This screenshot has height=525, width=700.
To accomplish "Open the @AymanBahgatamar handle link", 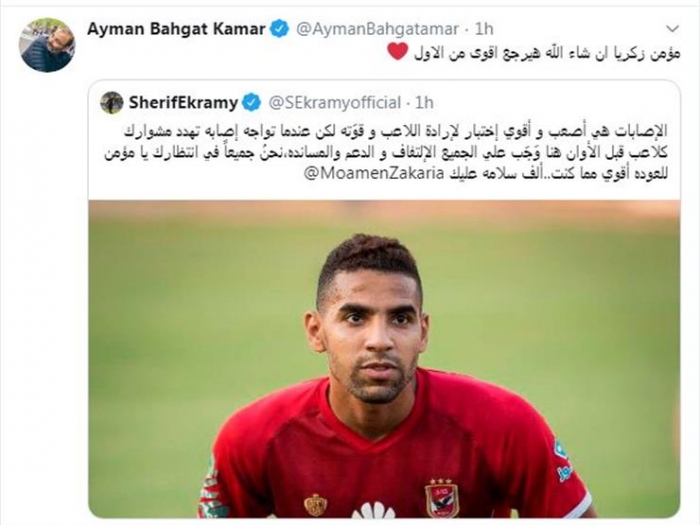I will (x=377, y=29).
